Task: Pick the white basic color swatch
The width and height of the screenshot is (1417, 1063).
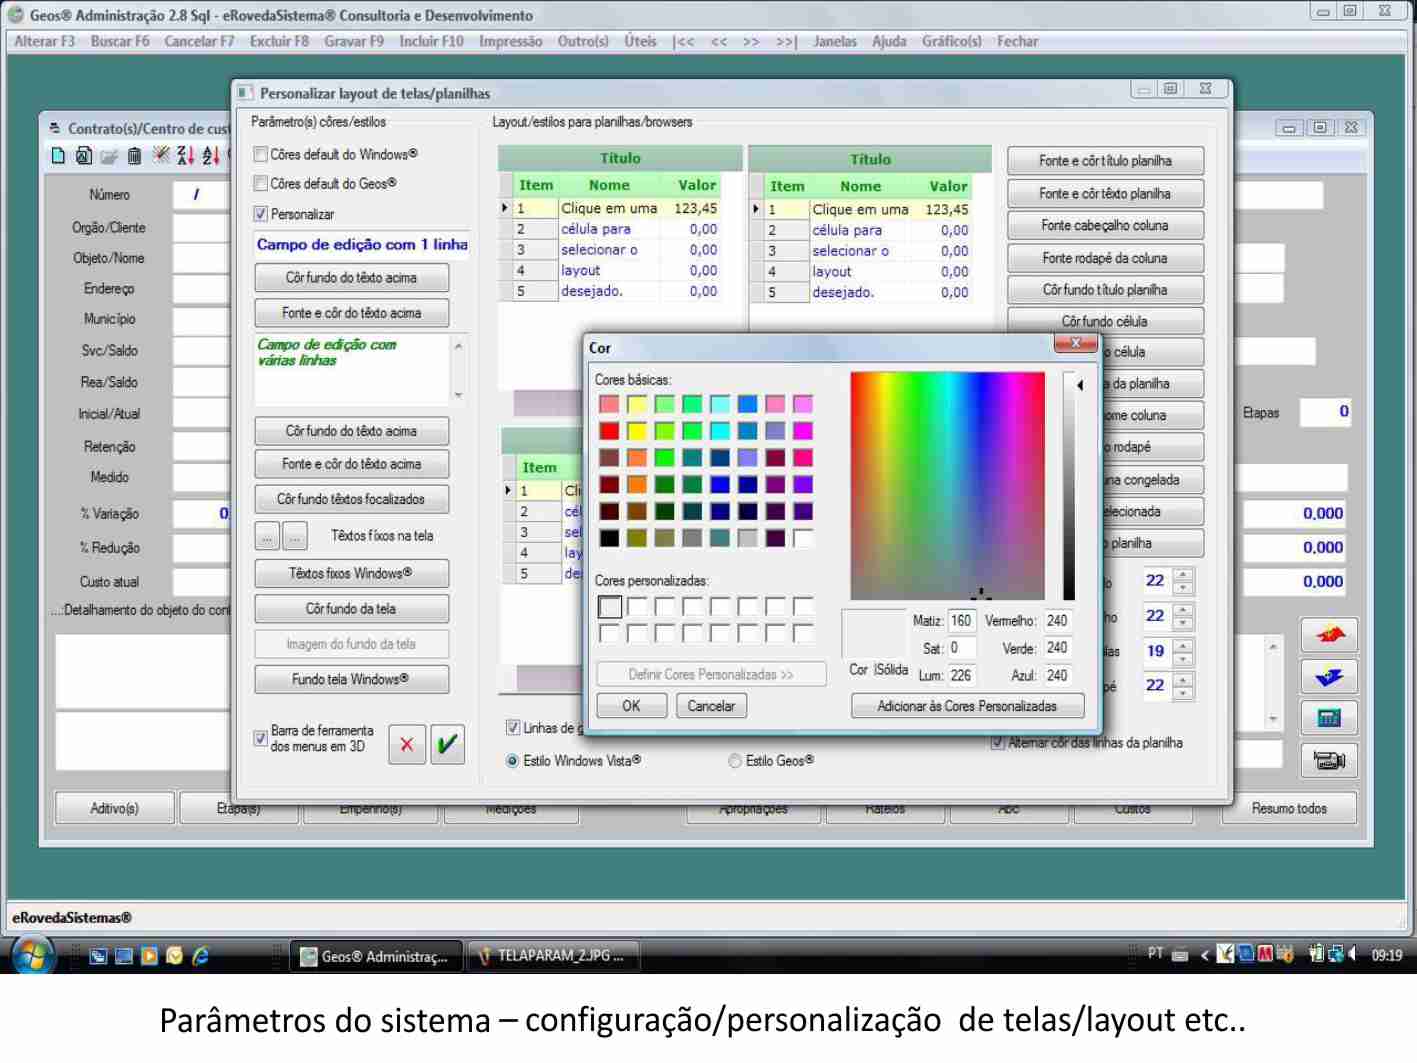Action: coord(803,538)
